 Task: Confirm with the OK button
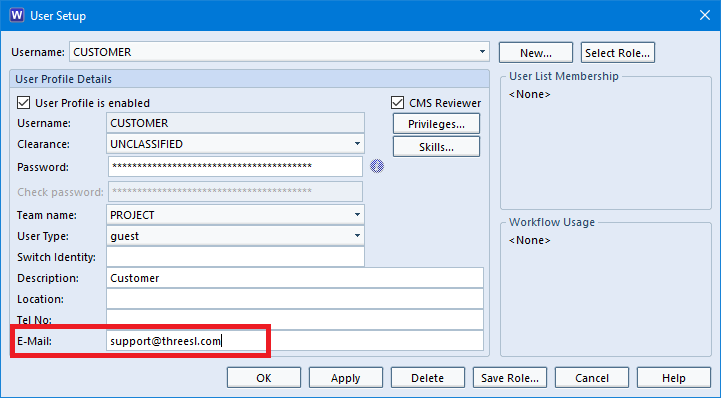[x=264, y=378]
